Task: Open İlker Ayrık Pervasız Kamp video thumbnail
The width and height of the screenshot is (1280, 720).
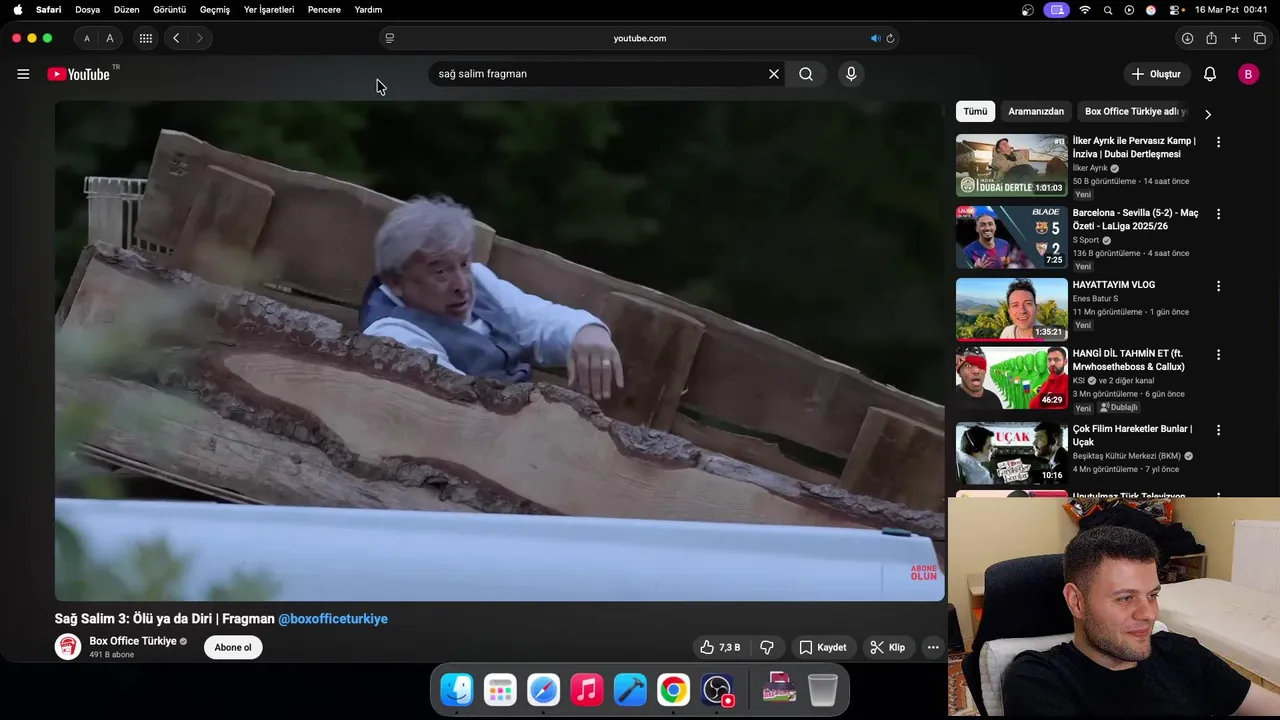Action: 1011,165
